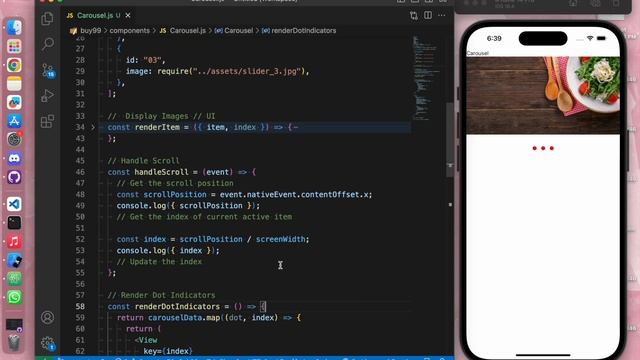
Task: Click the first red dot indicator in simulator
Action: (534, 148)
